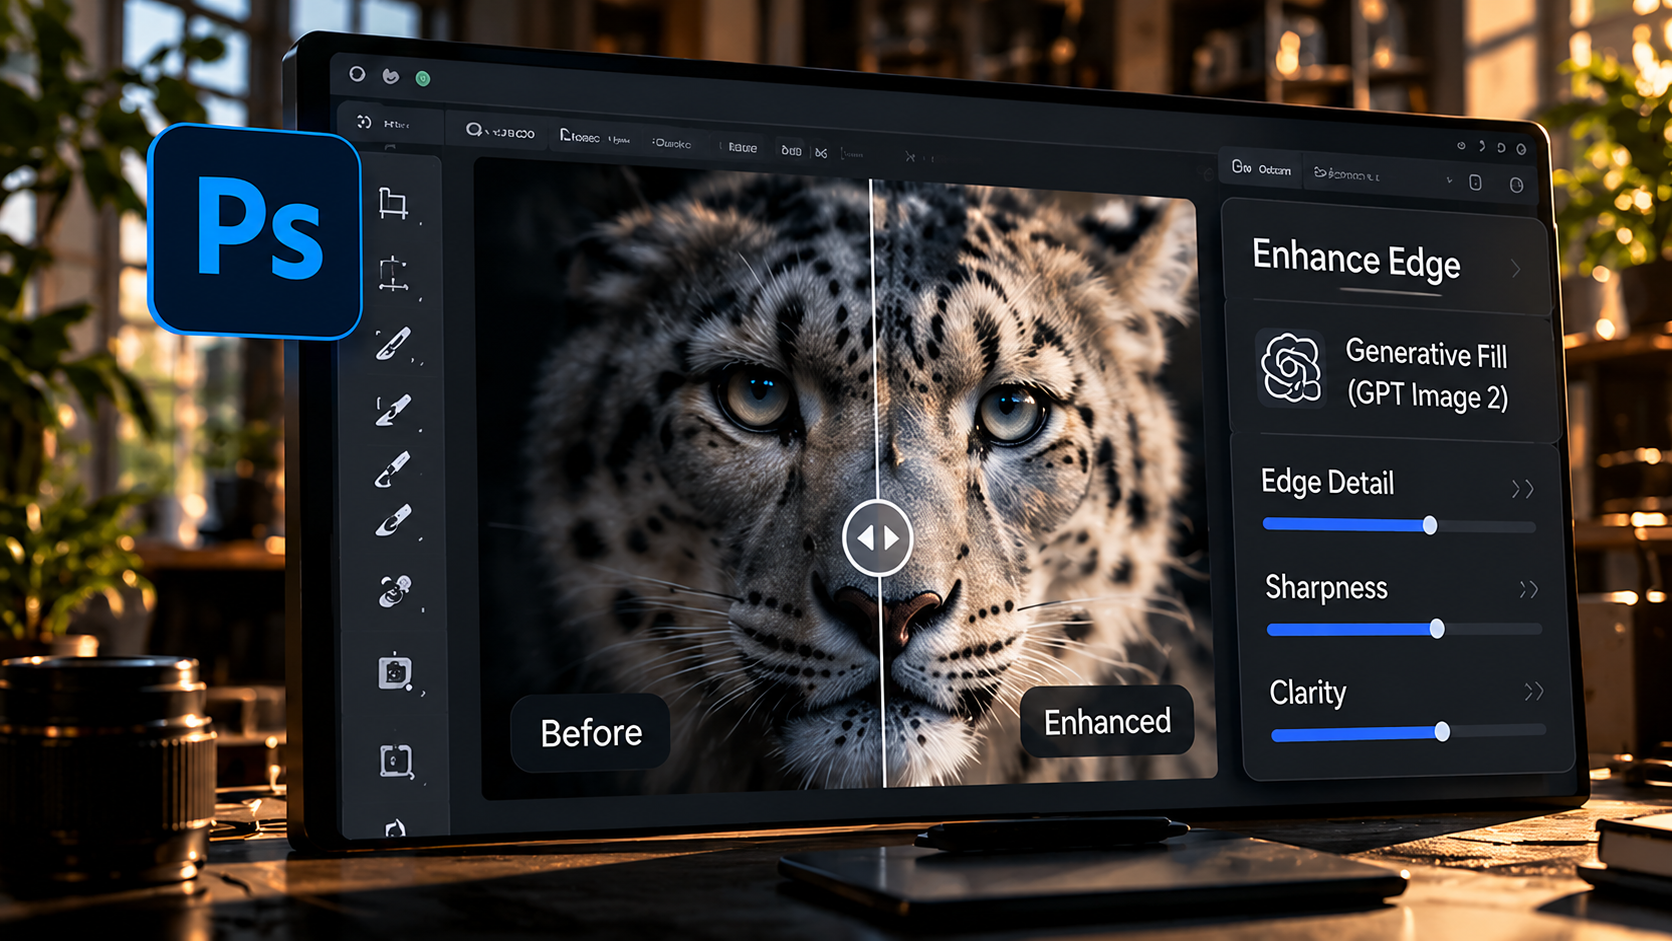
Task: Click the Enhance Edge panel title
Action: click(1356, 260)
